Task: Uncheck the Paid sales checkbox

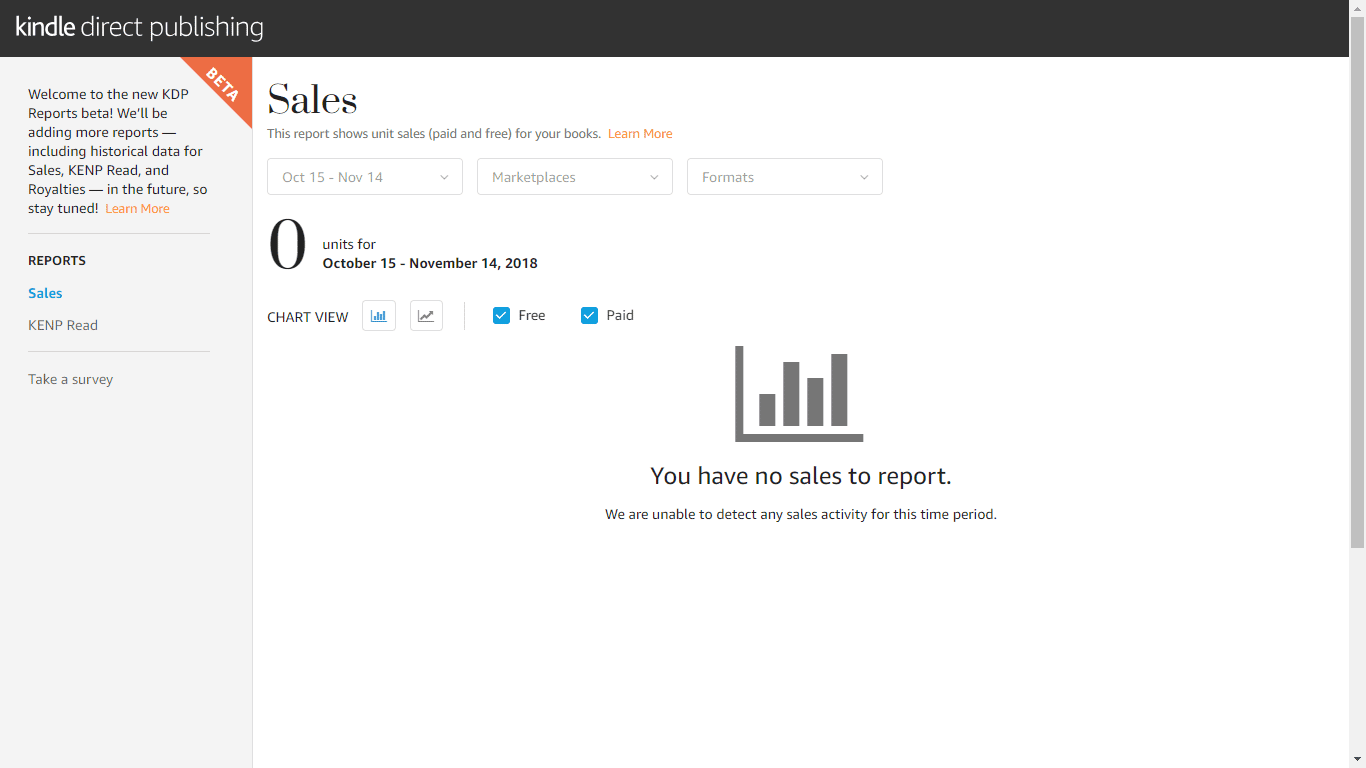Action: pyautogui.click(x=590, y=315)
